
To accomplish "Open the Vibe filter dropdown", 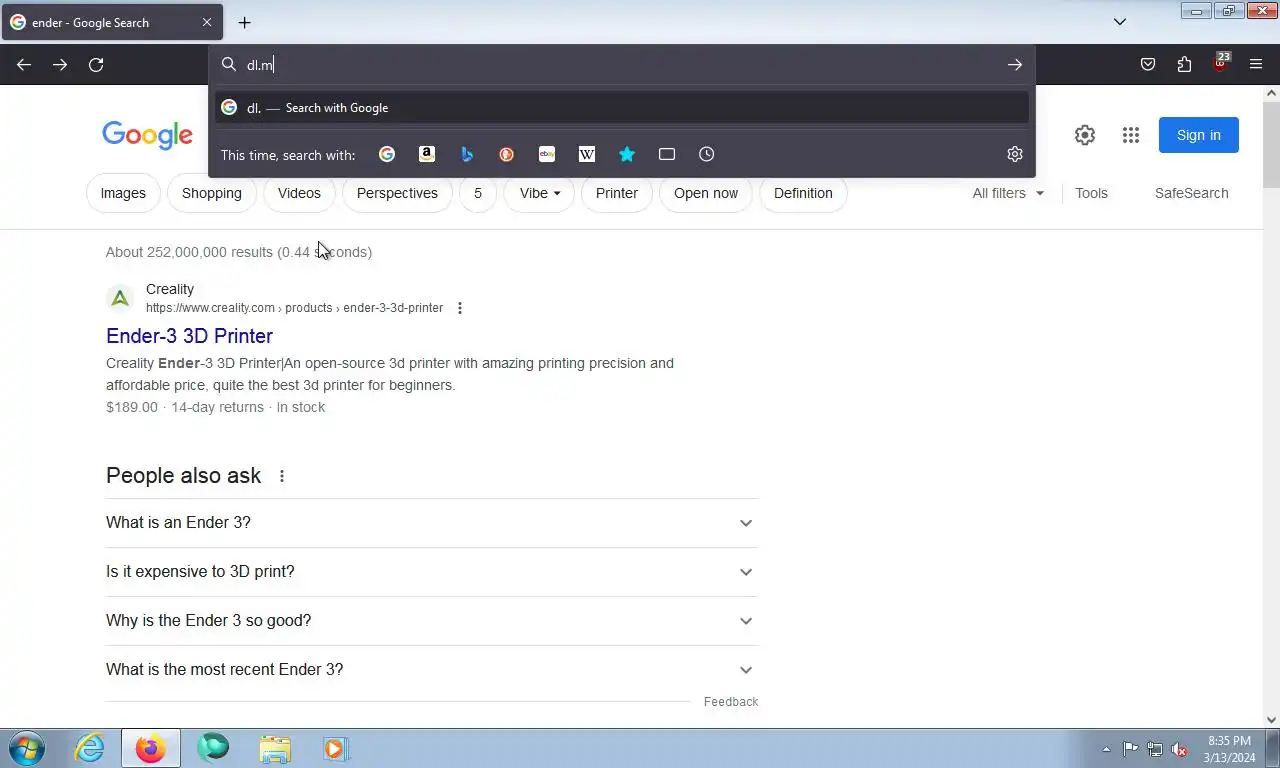I will tap(540, 193).
